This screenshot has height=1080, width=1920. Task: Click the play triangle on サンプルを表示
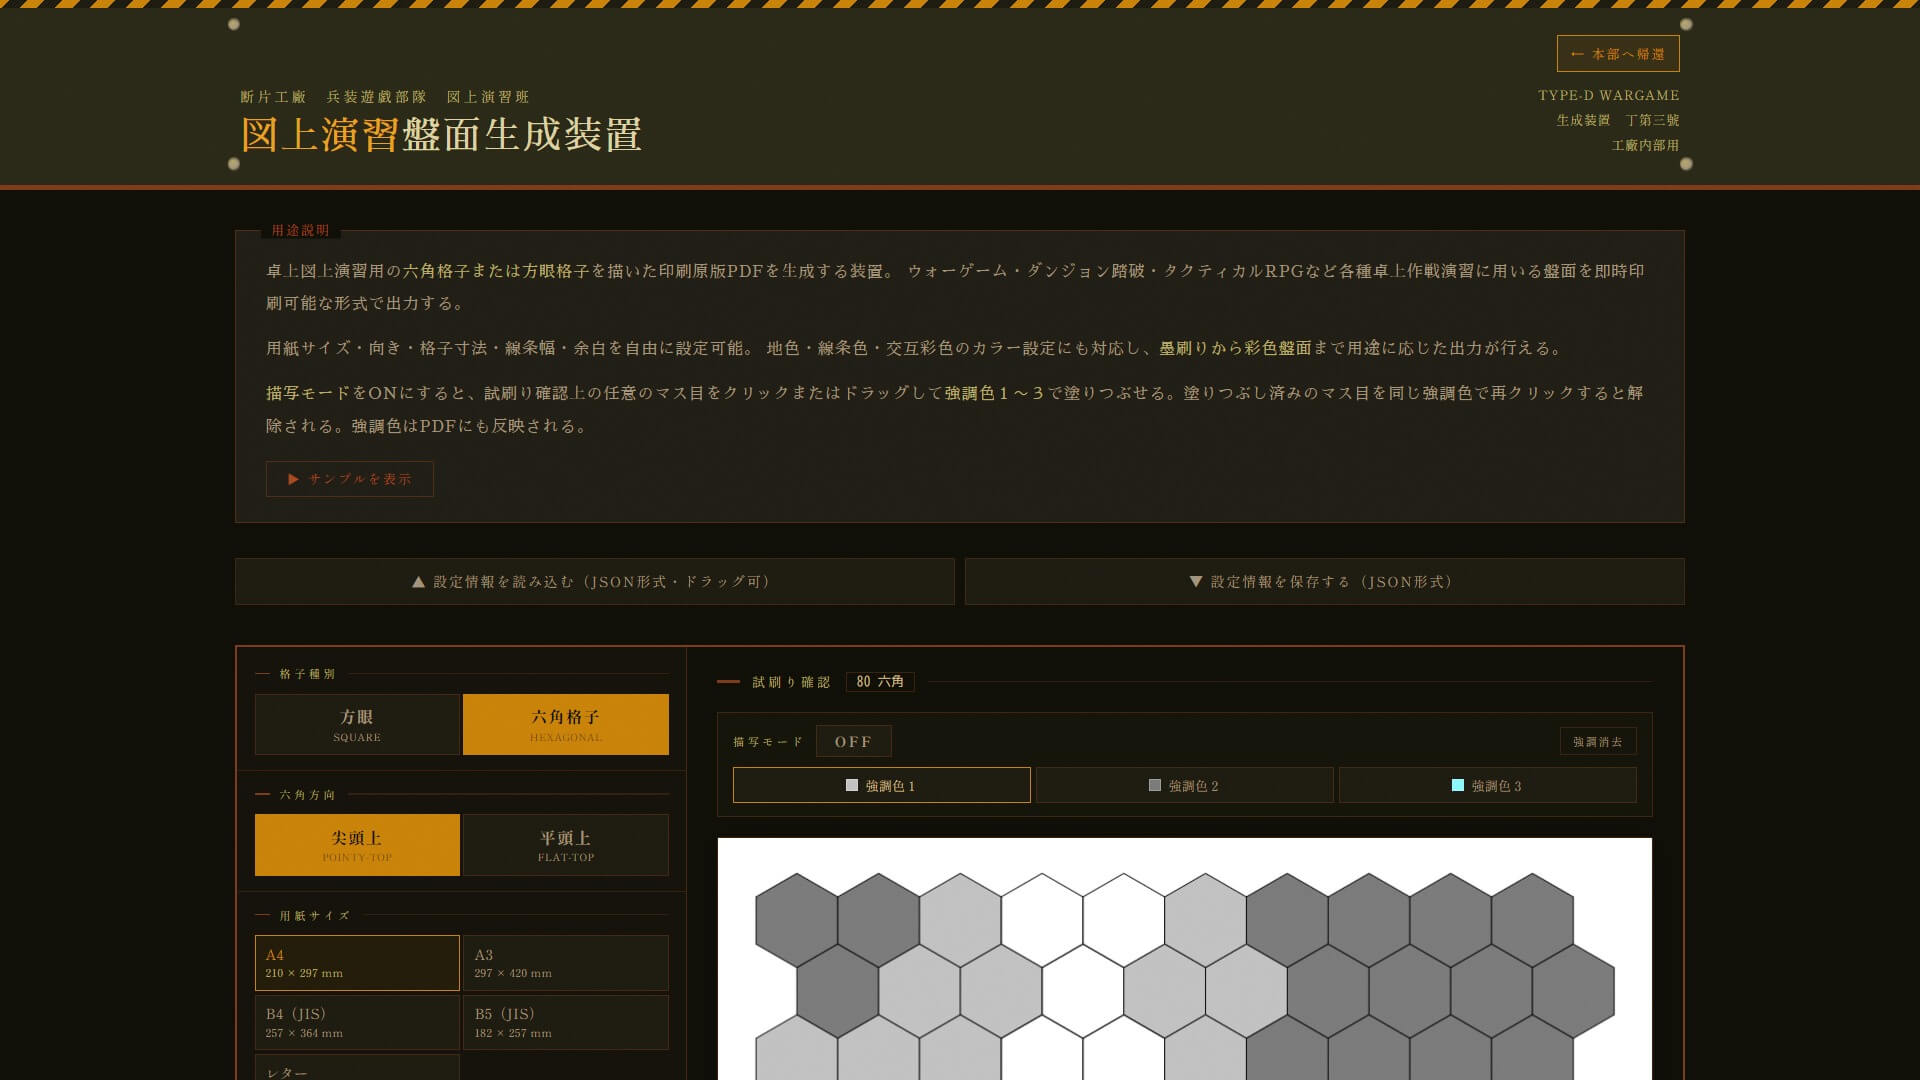coord(294,479)
